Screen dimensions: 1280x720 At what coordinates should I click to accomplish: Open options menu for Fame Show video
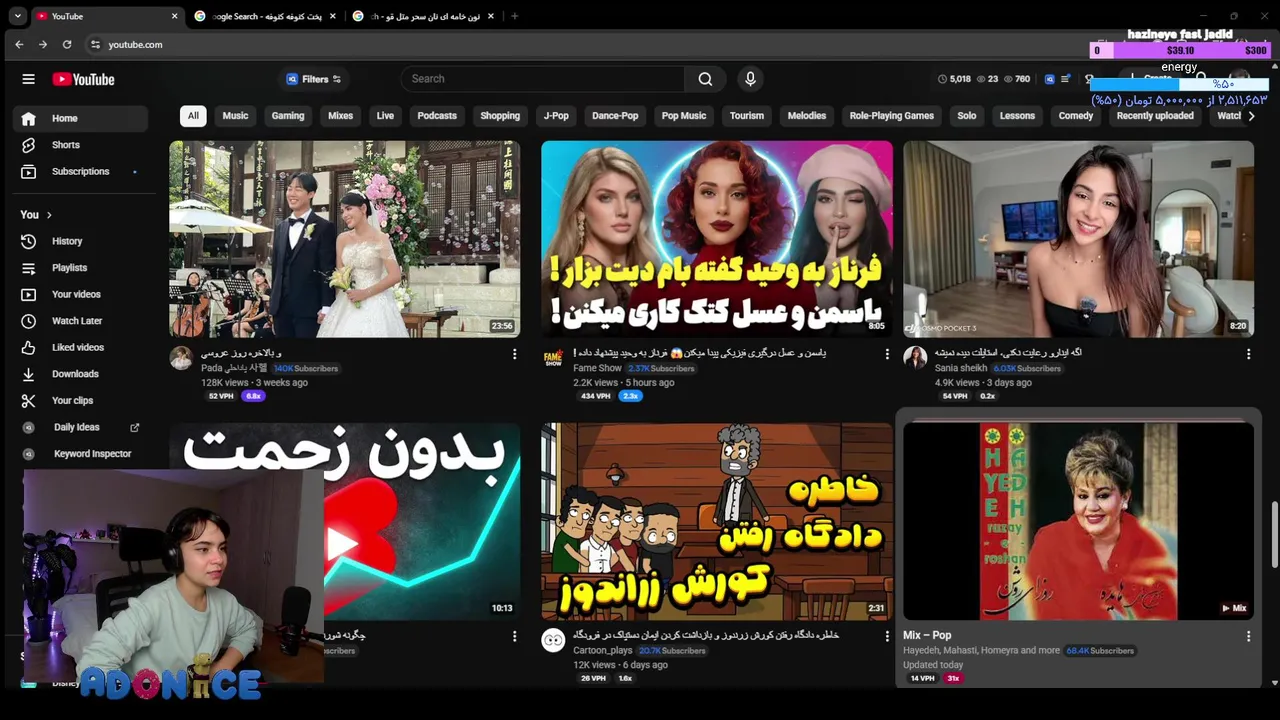pos(886,354)
